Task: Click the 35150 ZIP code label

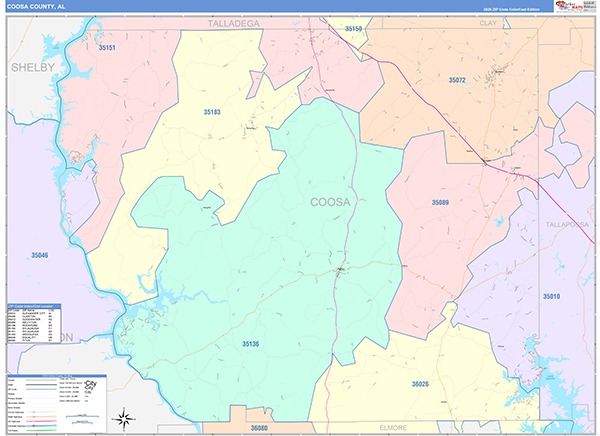Action: pos(353,29)
